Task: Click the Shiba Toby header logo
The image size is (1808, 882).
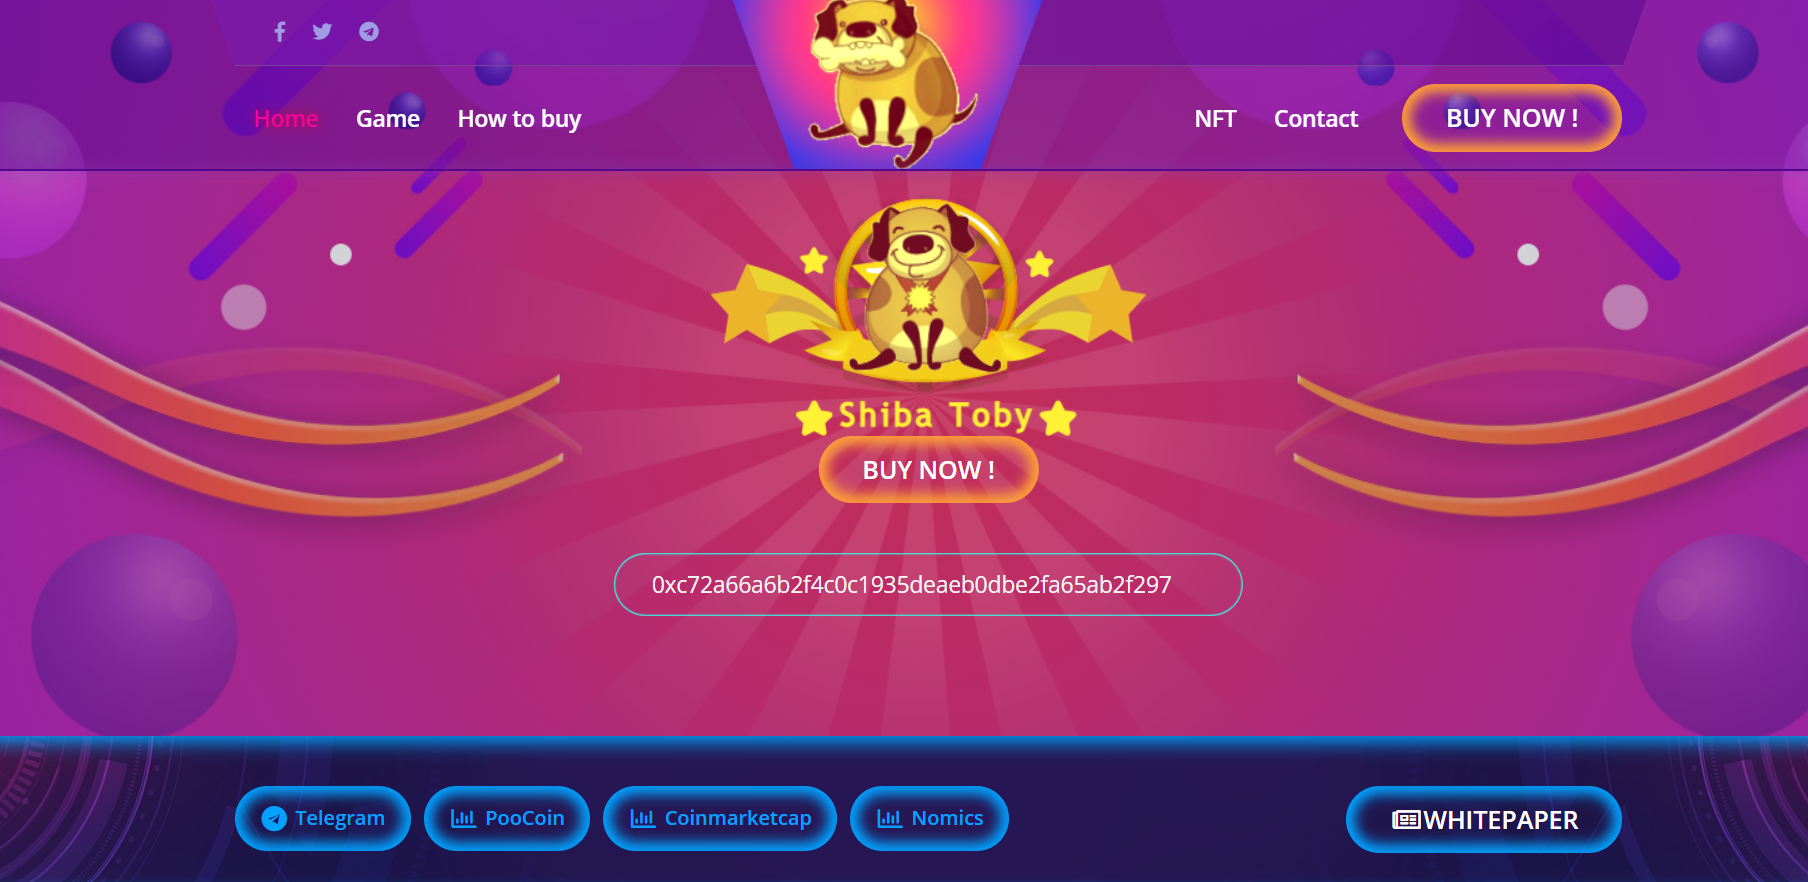Action: (x=888, y=84)
